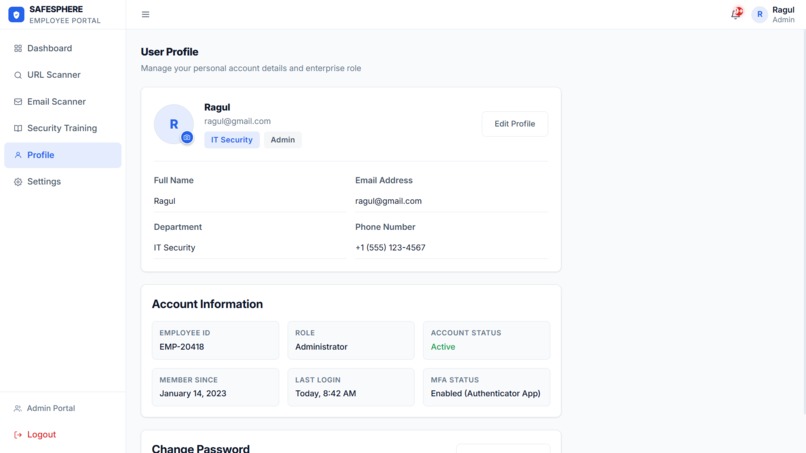This screenshot has height=453, width=806.
Task: Click the Dashboard grid icon in sidebar
Action: click(18, 48)
